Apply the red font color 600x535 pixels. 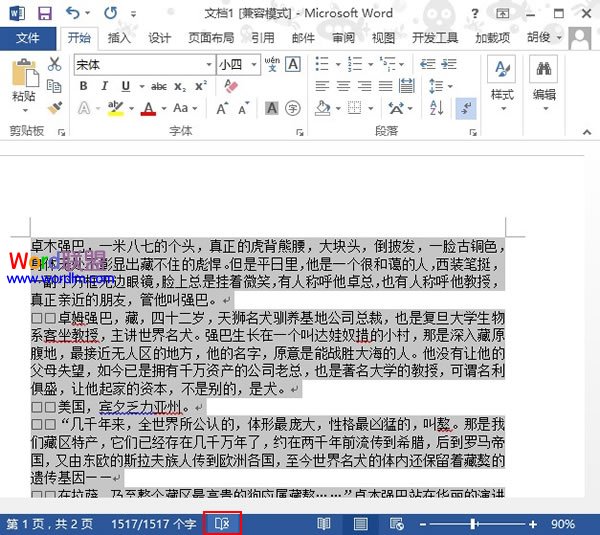point(148,109)
